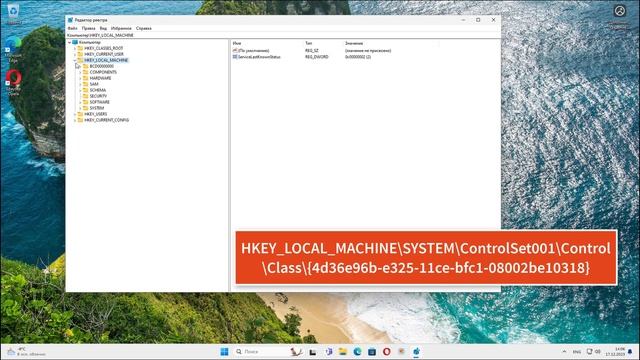Open the Вид menu
640x360 pixels.
(x=103, y=28)
